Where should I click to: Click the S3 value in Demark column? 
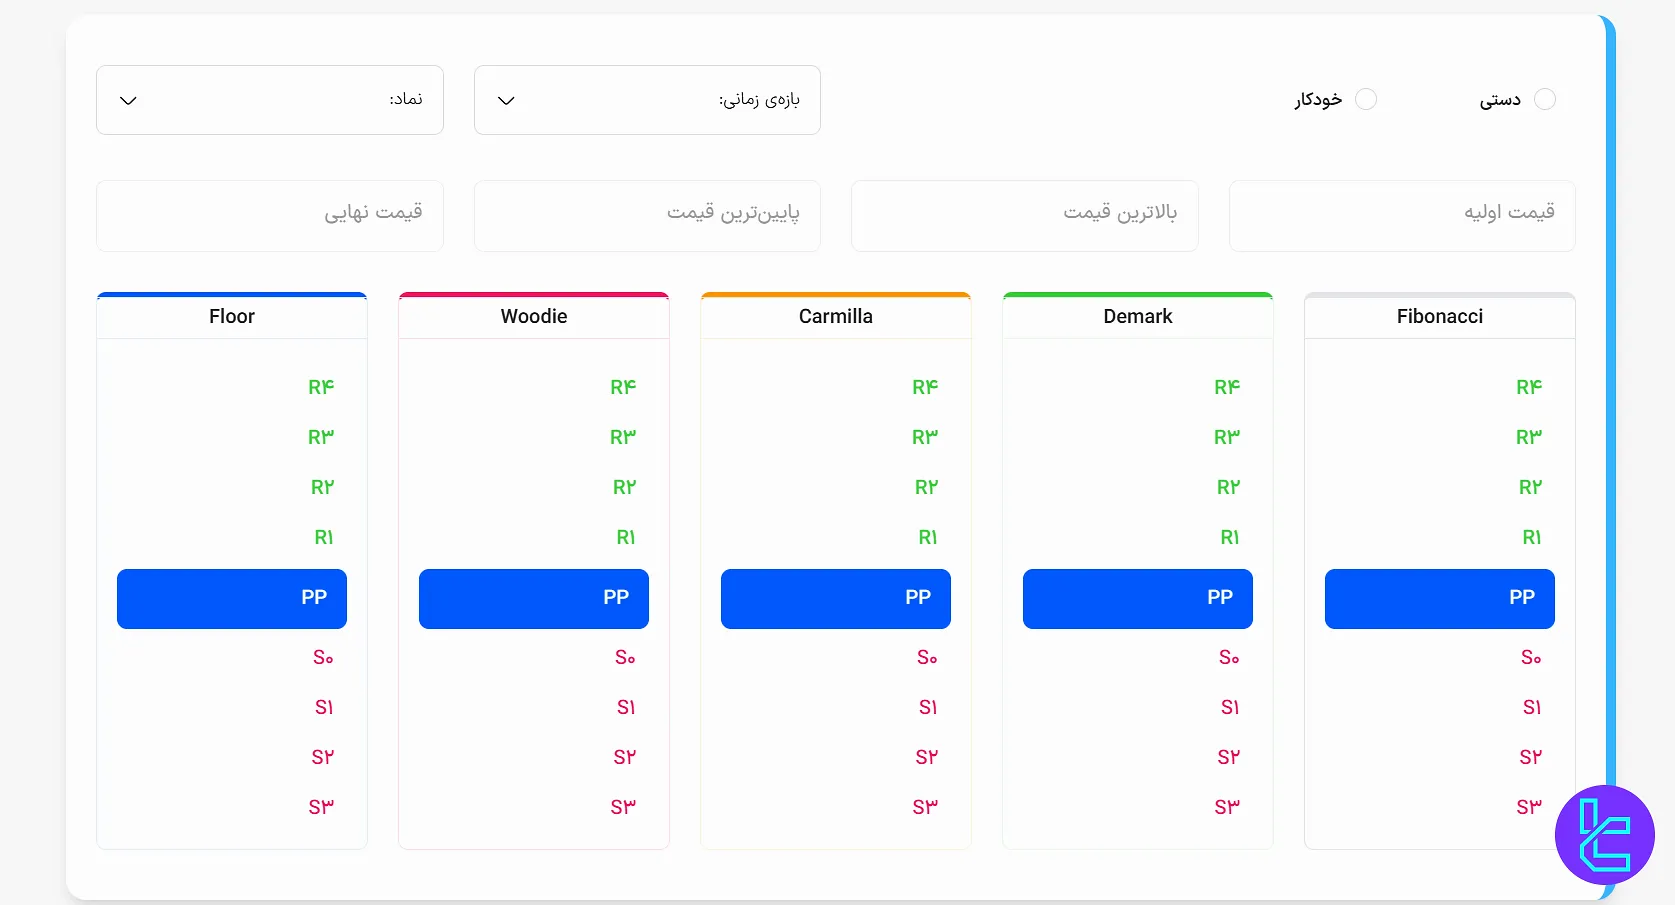click(1227, 807)
